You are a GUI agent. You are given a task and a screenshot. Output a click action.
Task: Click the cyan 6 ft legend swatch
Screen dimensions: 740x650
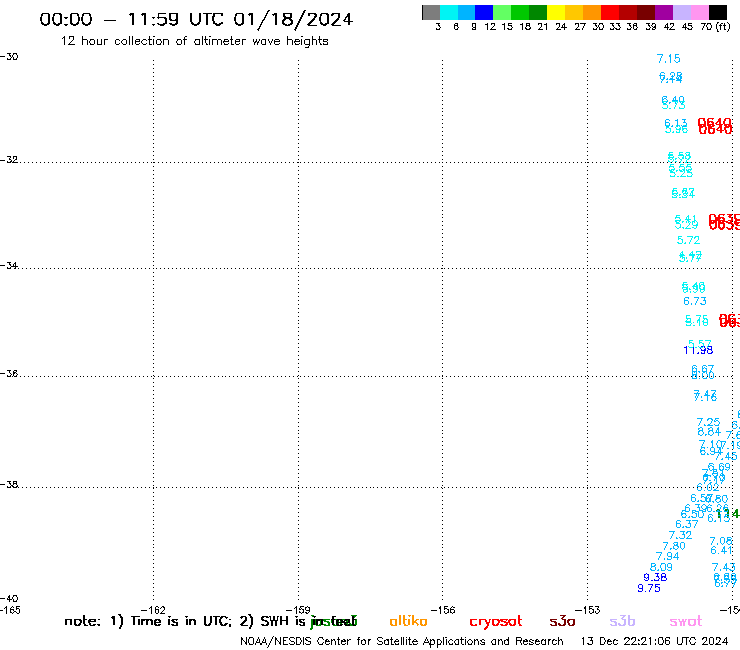(x=449, y=12)
